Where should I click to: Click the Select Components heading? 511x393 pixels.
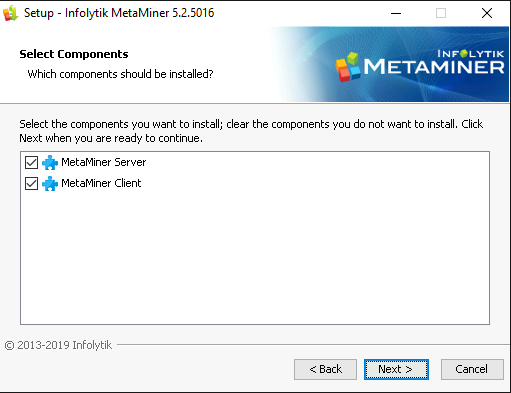click(74, 54)
